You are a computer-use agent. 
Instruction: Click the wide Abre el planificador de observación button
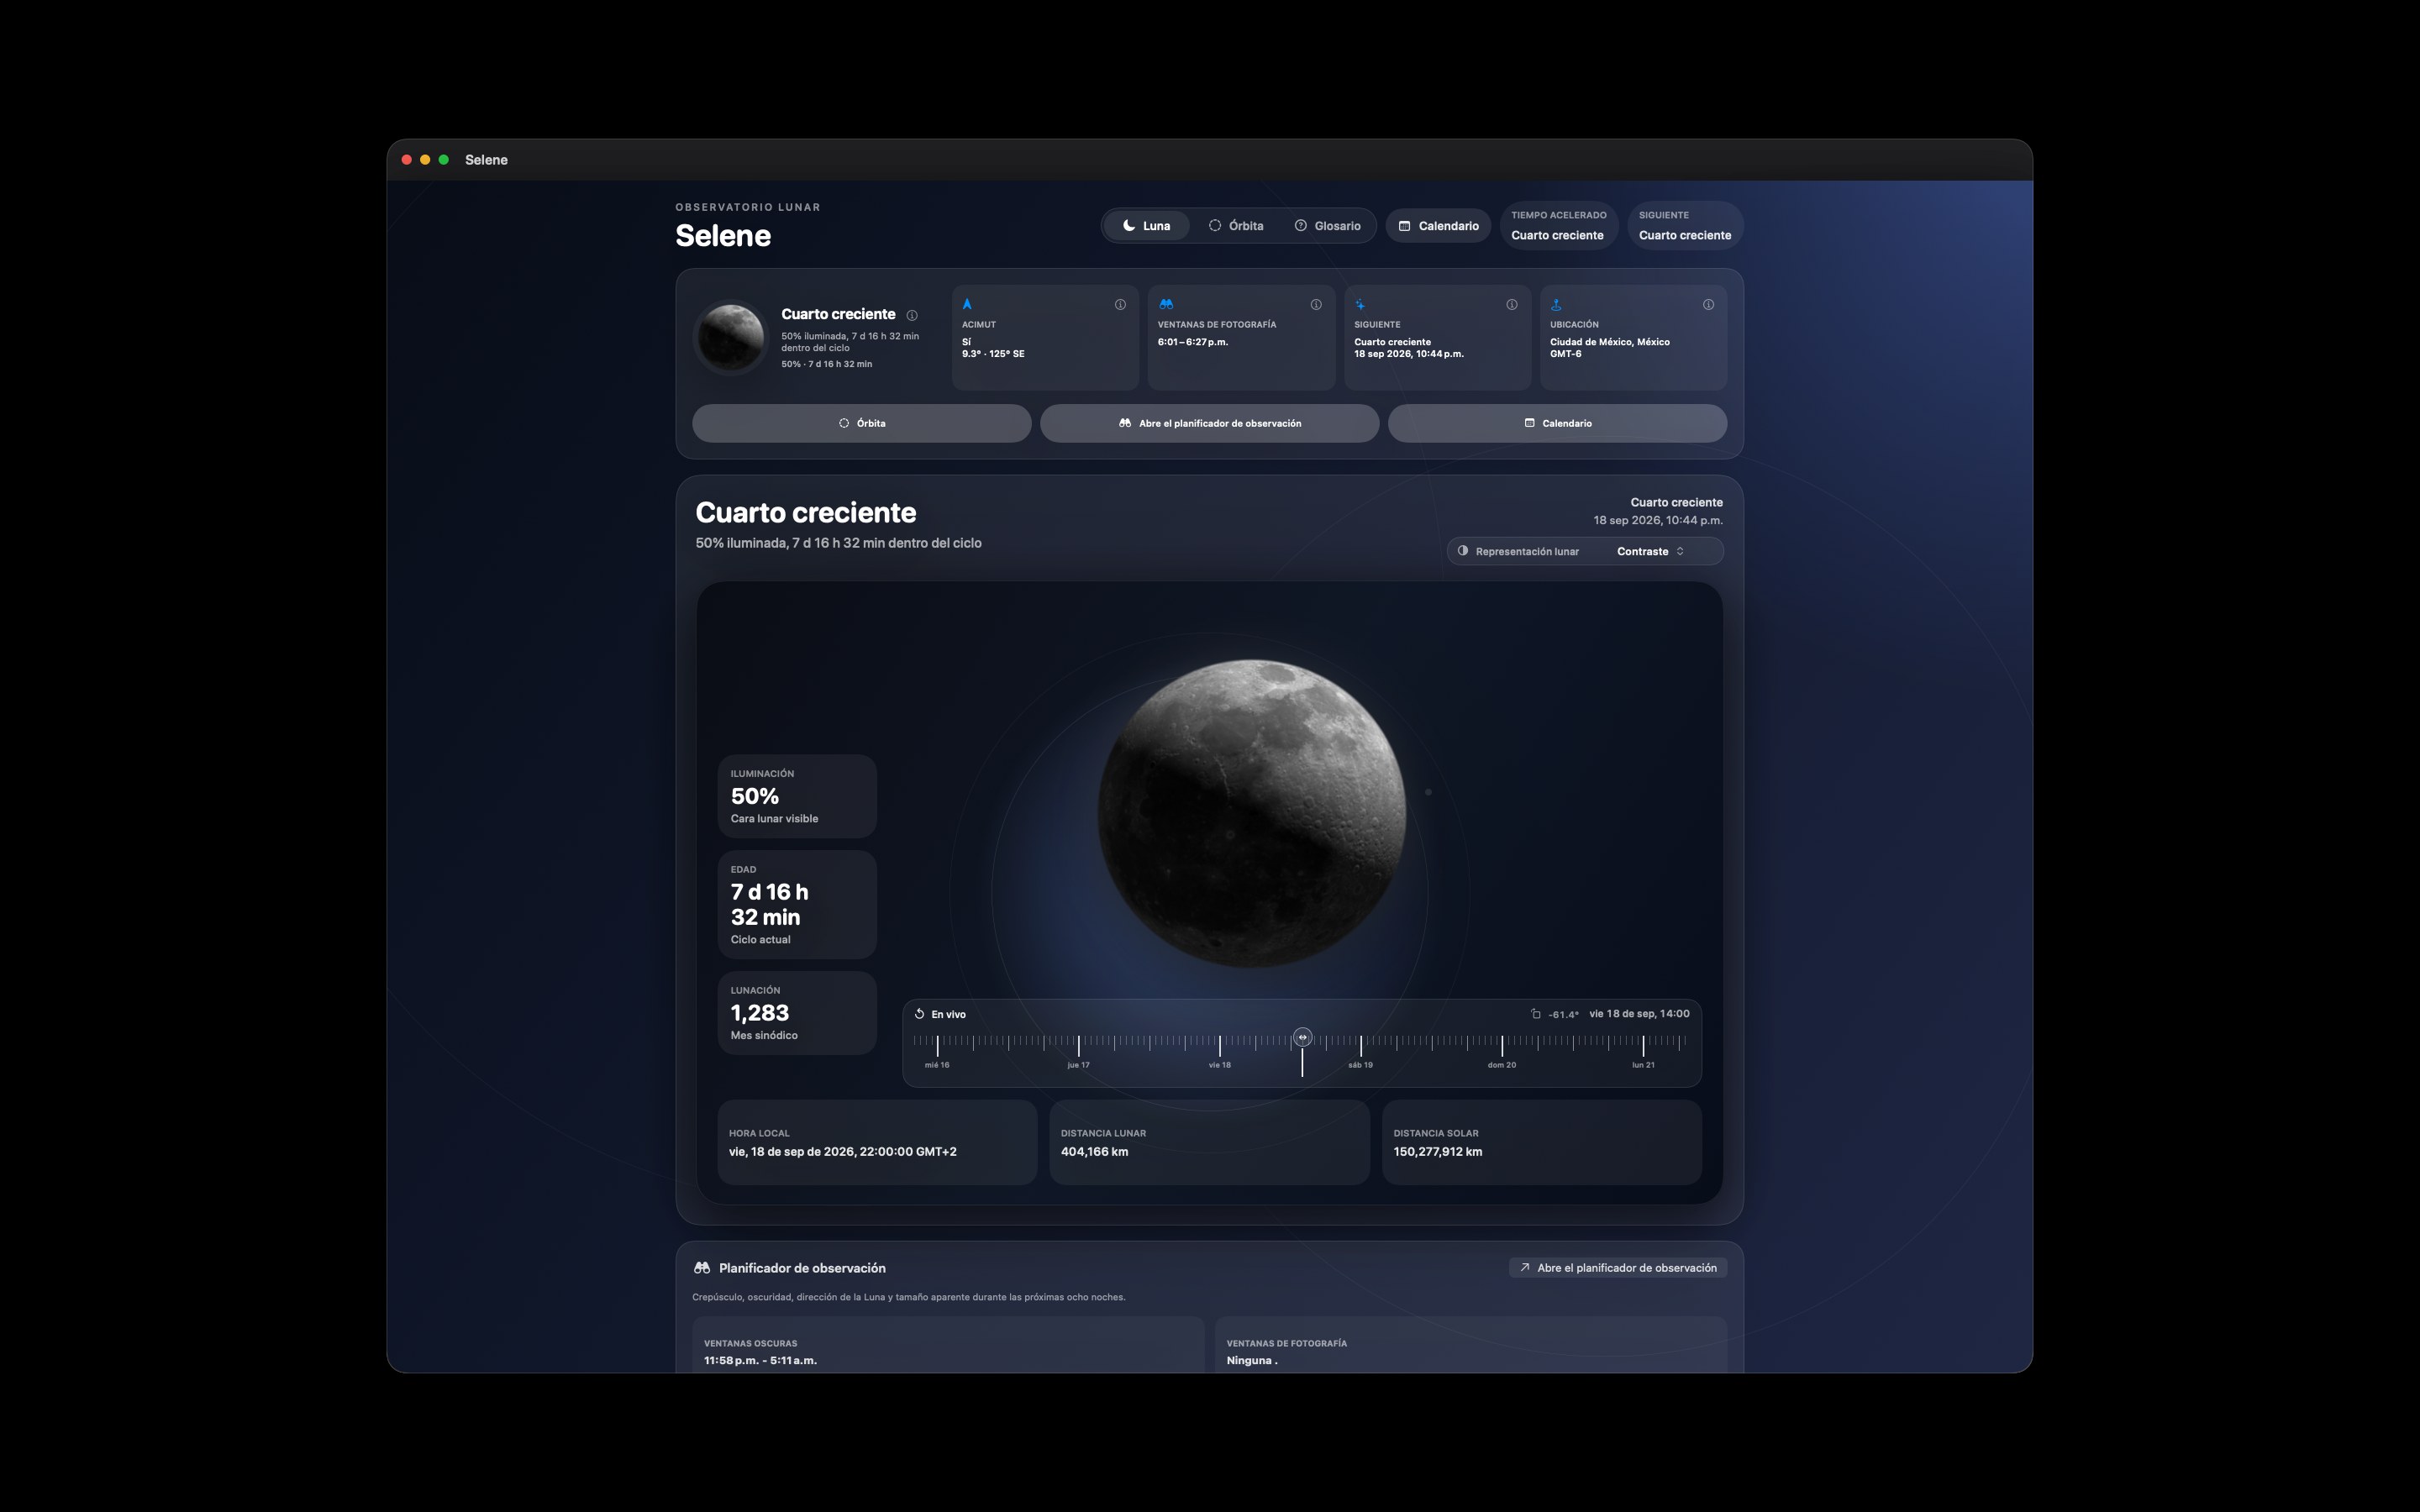[x=1209, y=423]
